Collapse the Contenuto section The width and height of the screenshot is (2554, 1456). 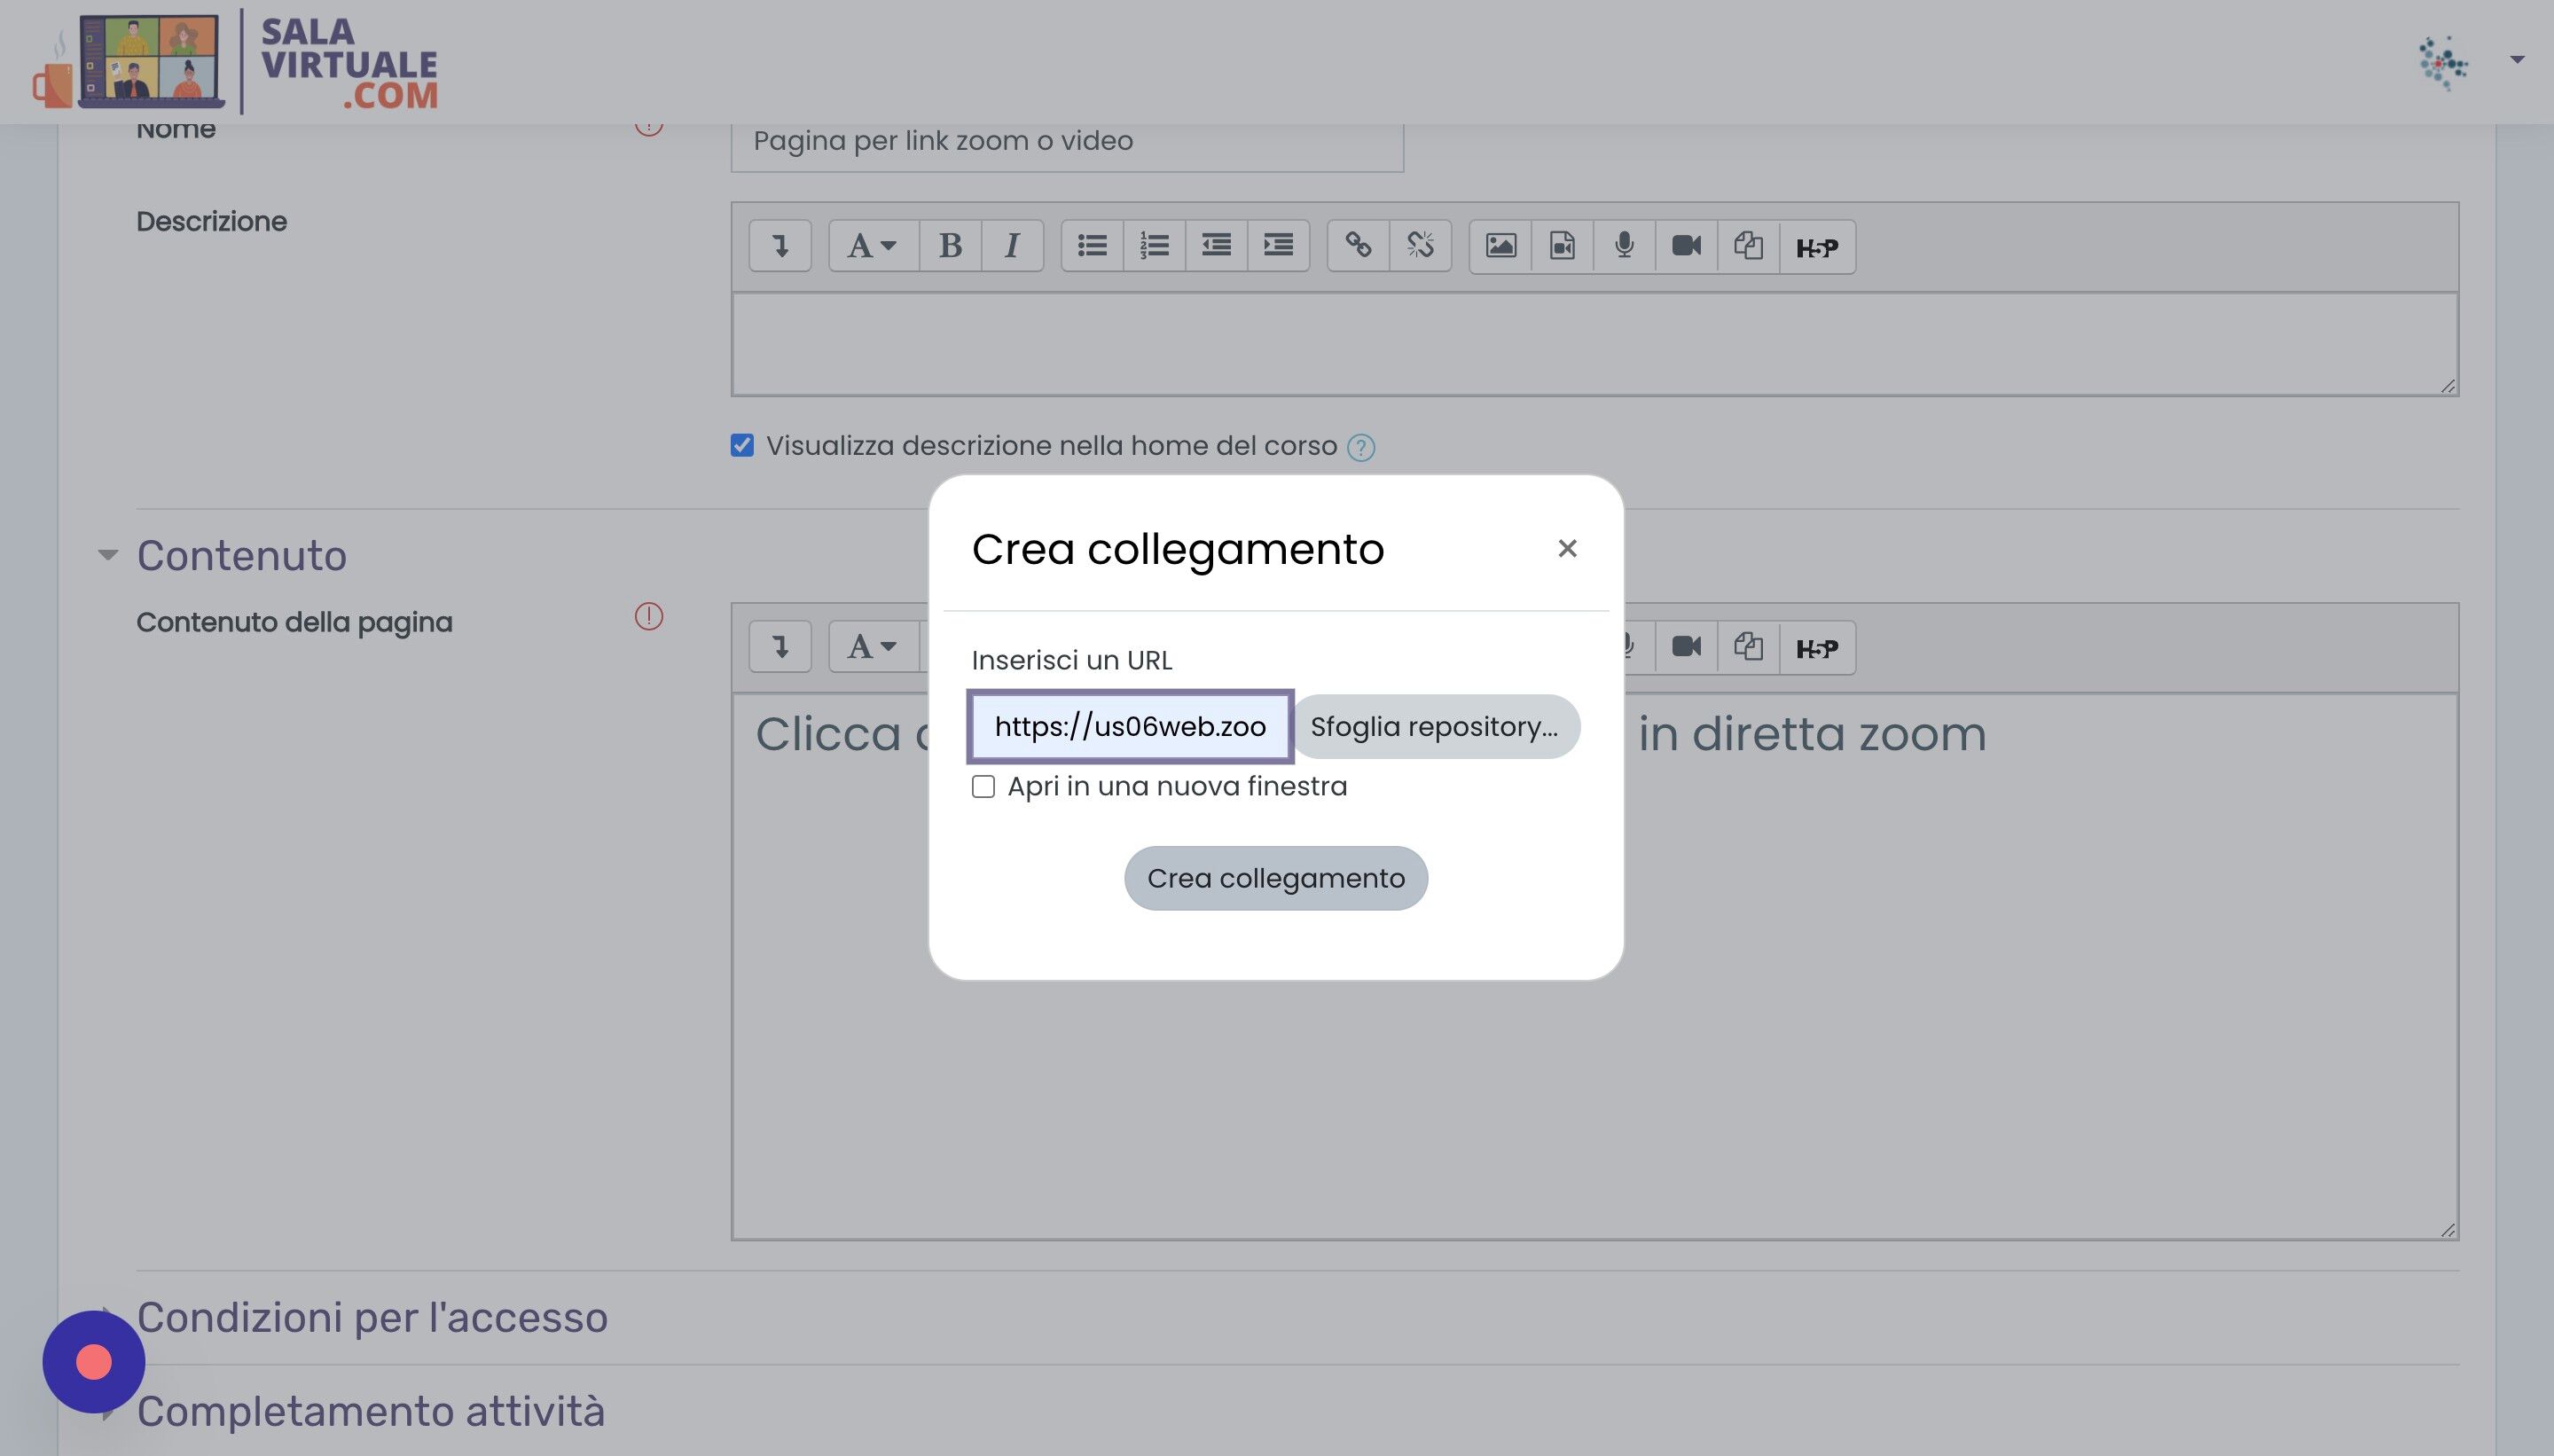point(108,554)
